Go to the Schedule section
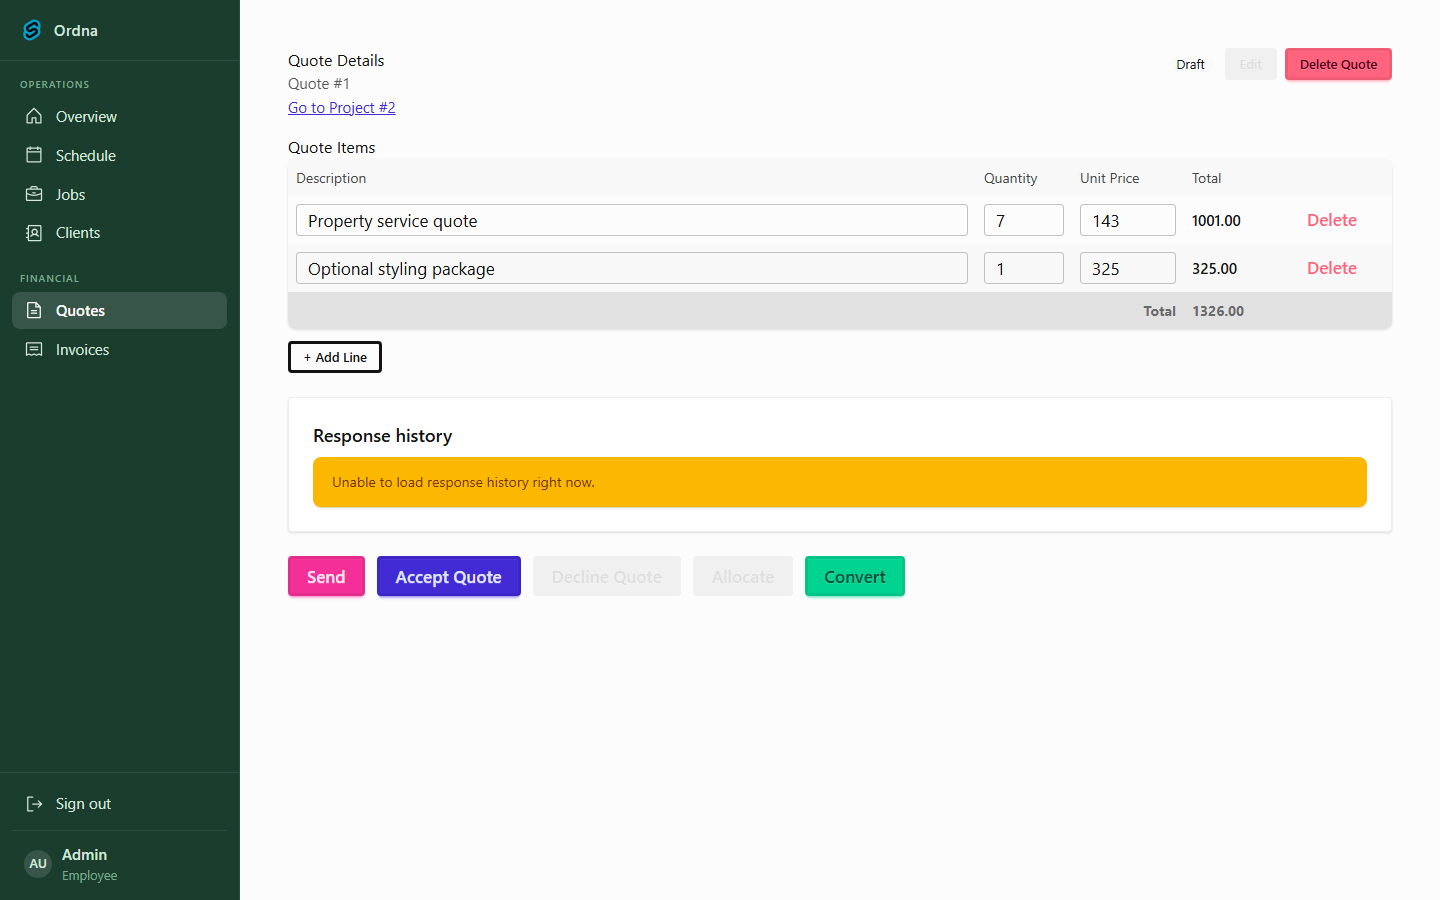The image size is (1440, 900). pyautogui.click(x=119, y=155)
